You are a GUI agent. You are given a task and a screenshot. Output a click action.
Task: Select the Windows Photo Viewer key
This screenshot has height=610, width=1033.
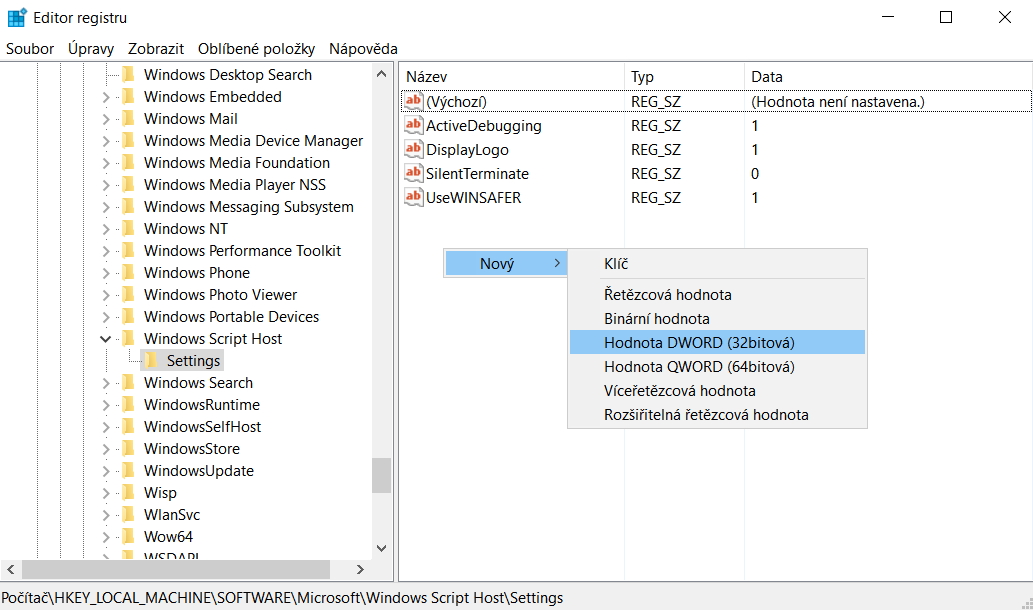pos(220,295)
